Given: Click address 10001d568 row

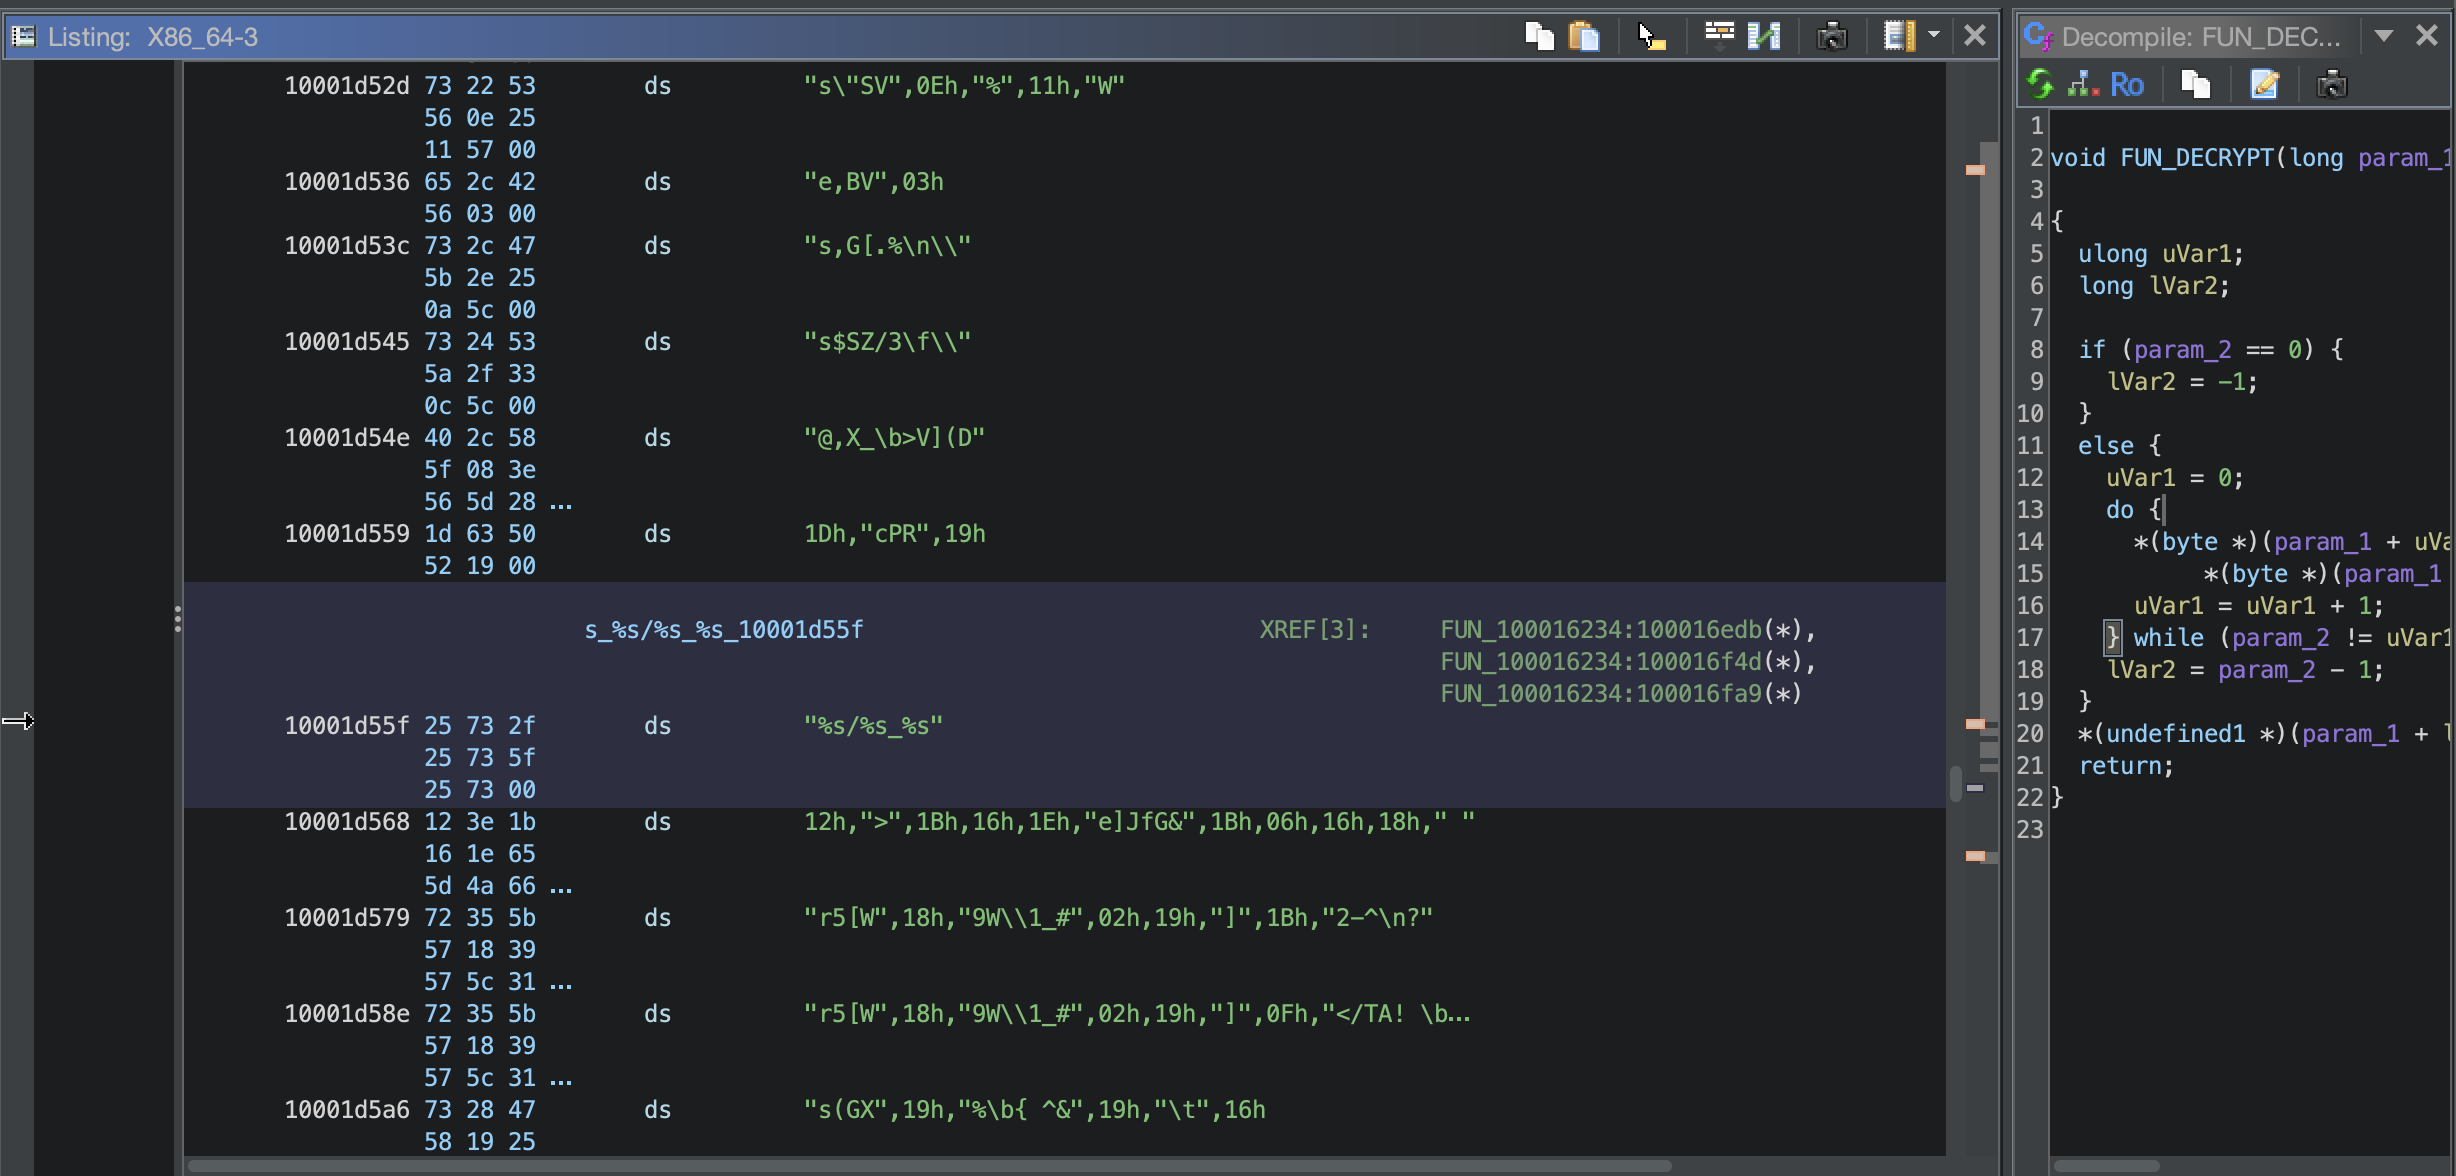Looking at the screenshot, I should 347,822.
